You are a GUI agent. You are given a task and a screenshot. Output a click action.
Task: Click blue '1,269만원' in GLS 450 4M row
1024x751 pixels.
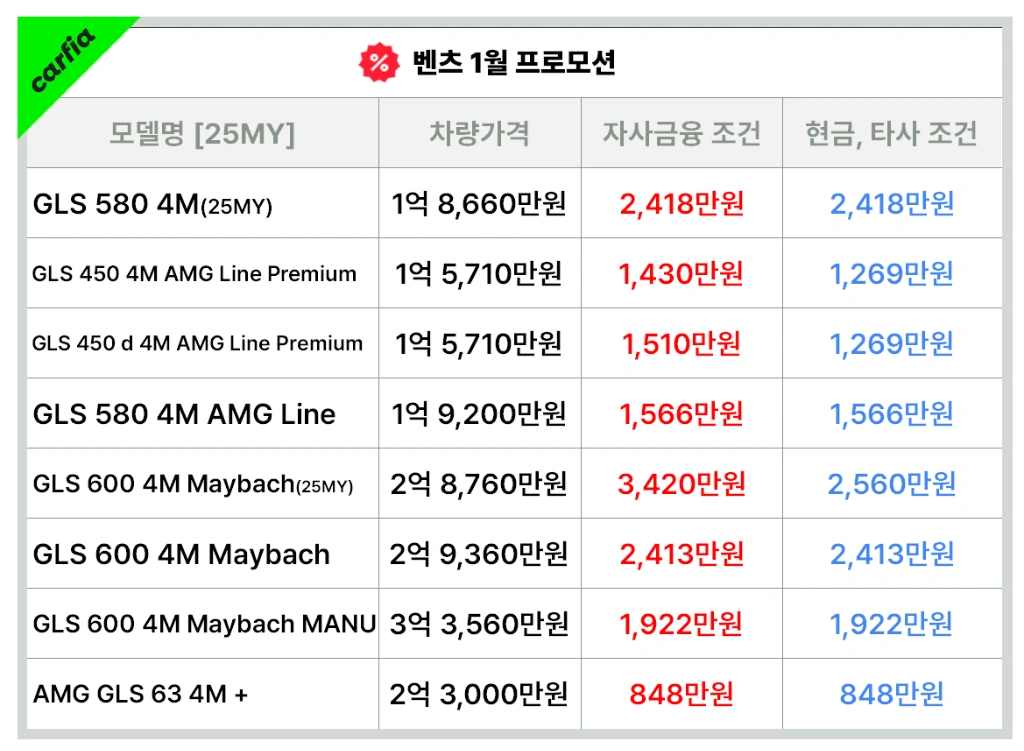(891, 274)
